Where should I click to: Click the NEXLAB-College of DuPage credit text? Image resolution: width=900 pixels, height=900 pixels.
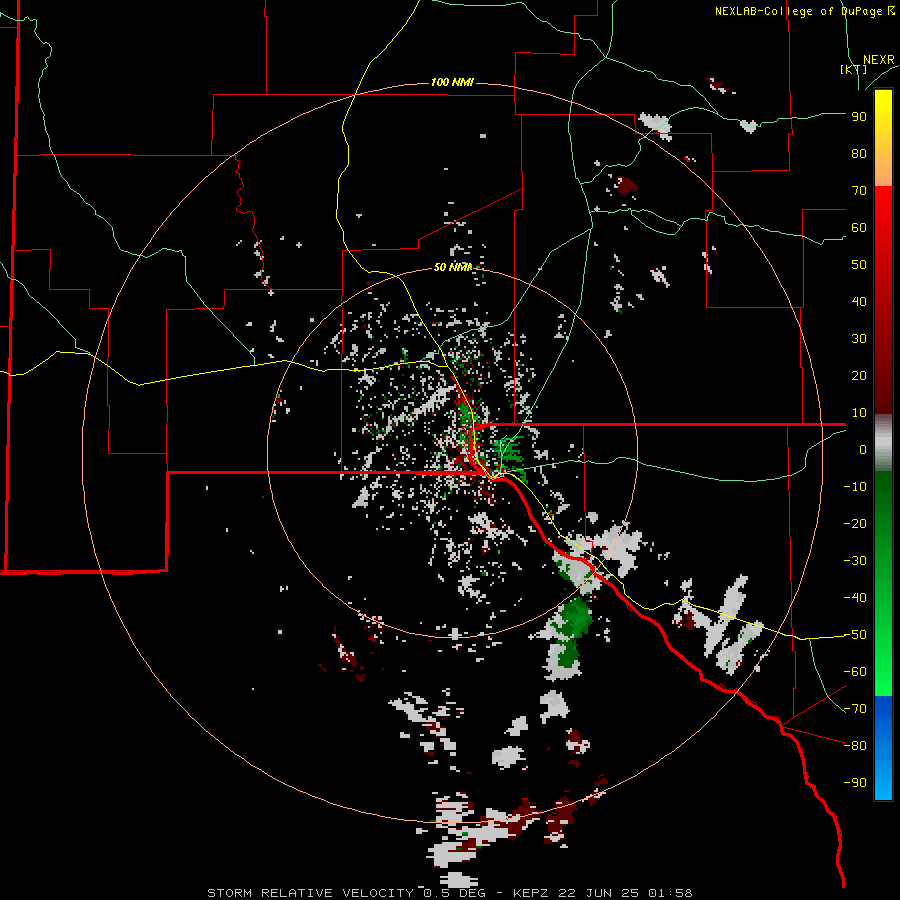click(798, 11)
